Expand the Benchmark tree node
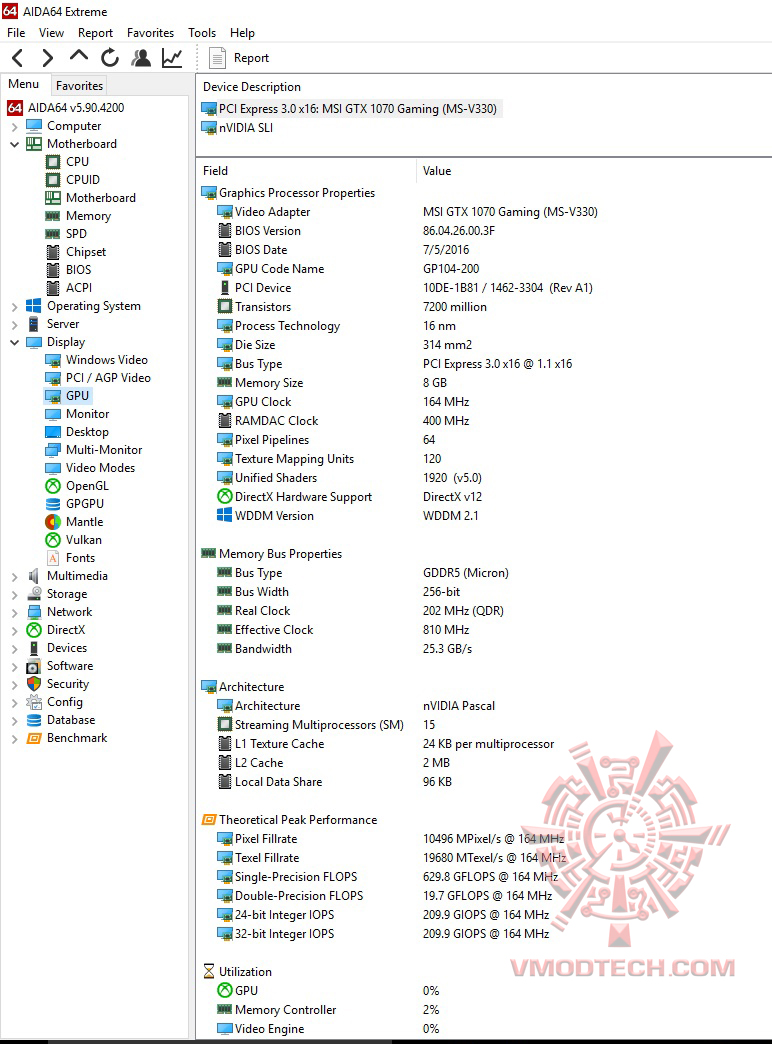772x1044 pixels. [x=15, y=738]
